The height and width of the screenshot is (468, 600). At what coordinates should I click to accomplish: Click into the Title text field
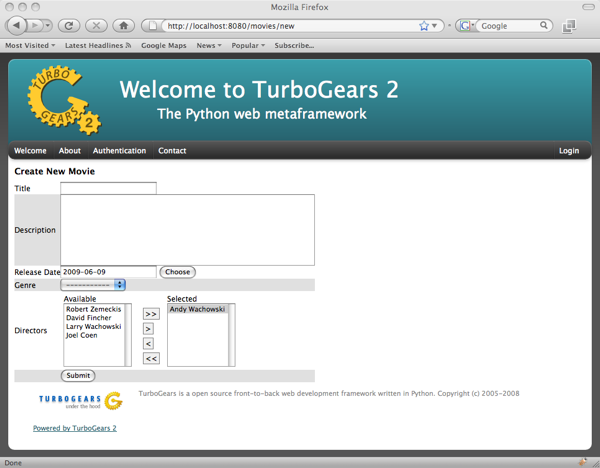click(108, 188)
